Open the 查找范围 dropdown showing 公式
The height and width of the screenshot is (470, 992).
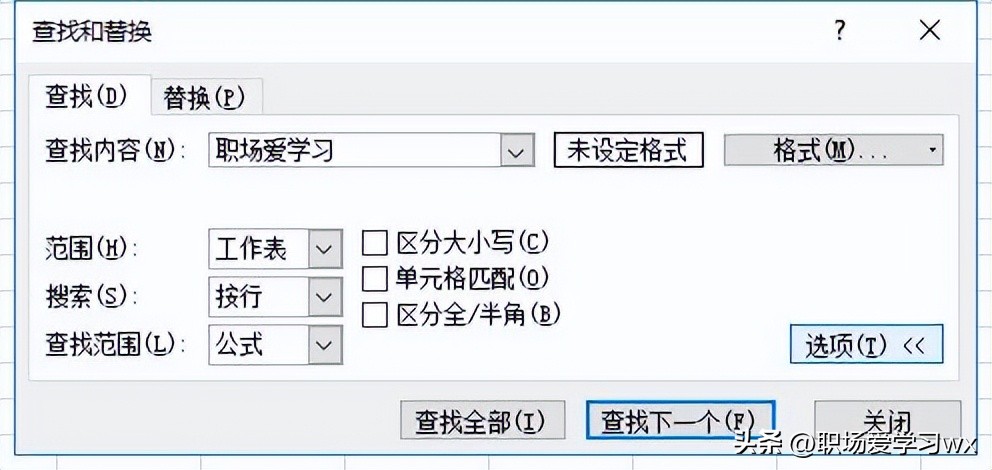pos(323,344)
